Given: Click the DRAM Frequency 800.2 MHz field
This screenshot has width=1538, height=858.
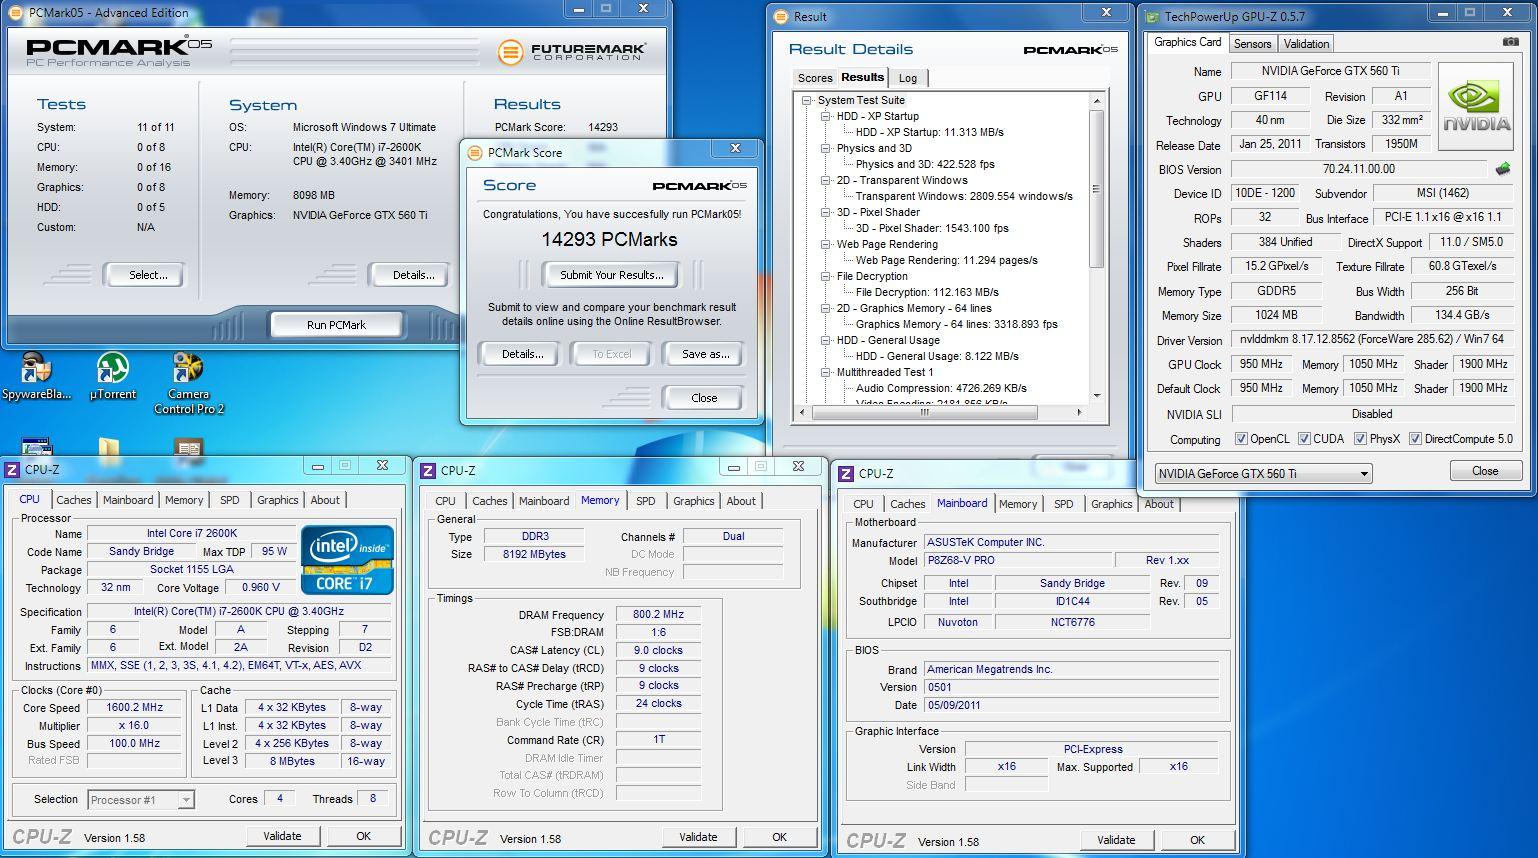Looking at the screenshot, I should click(658, 615).
